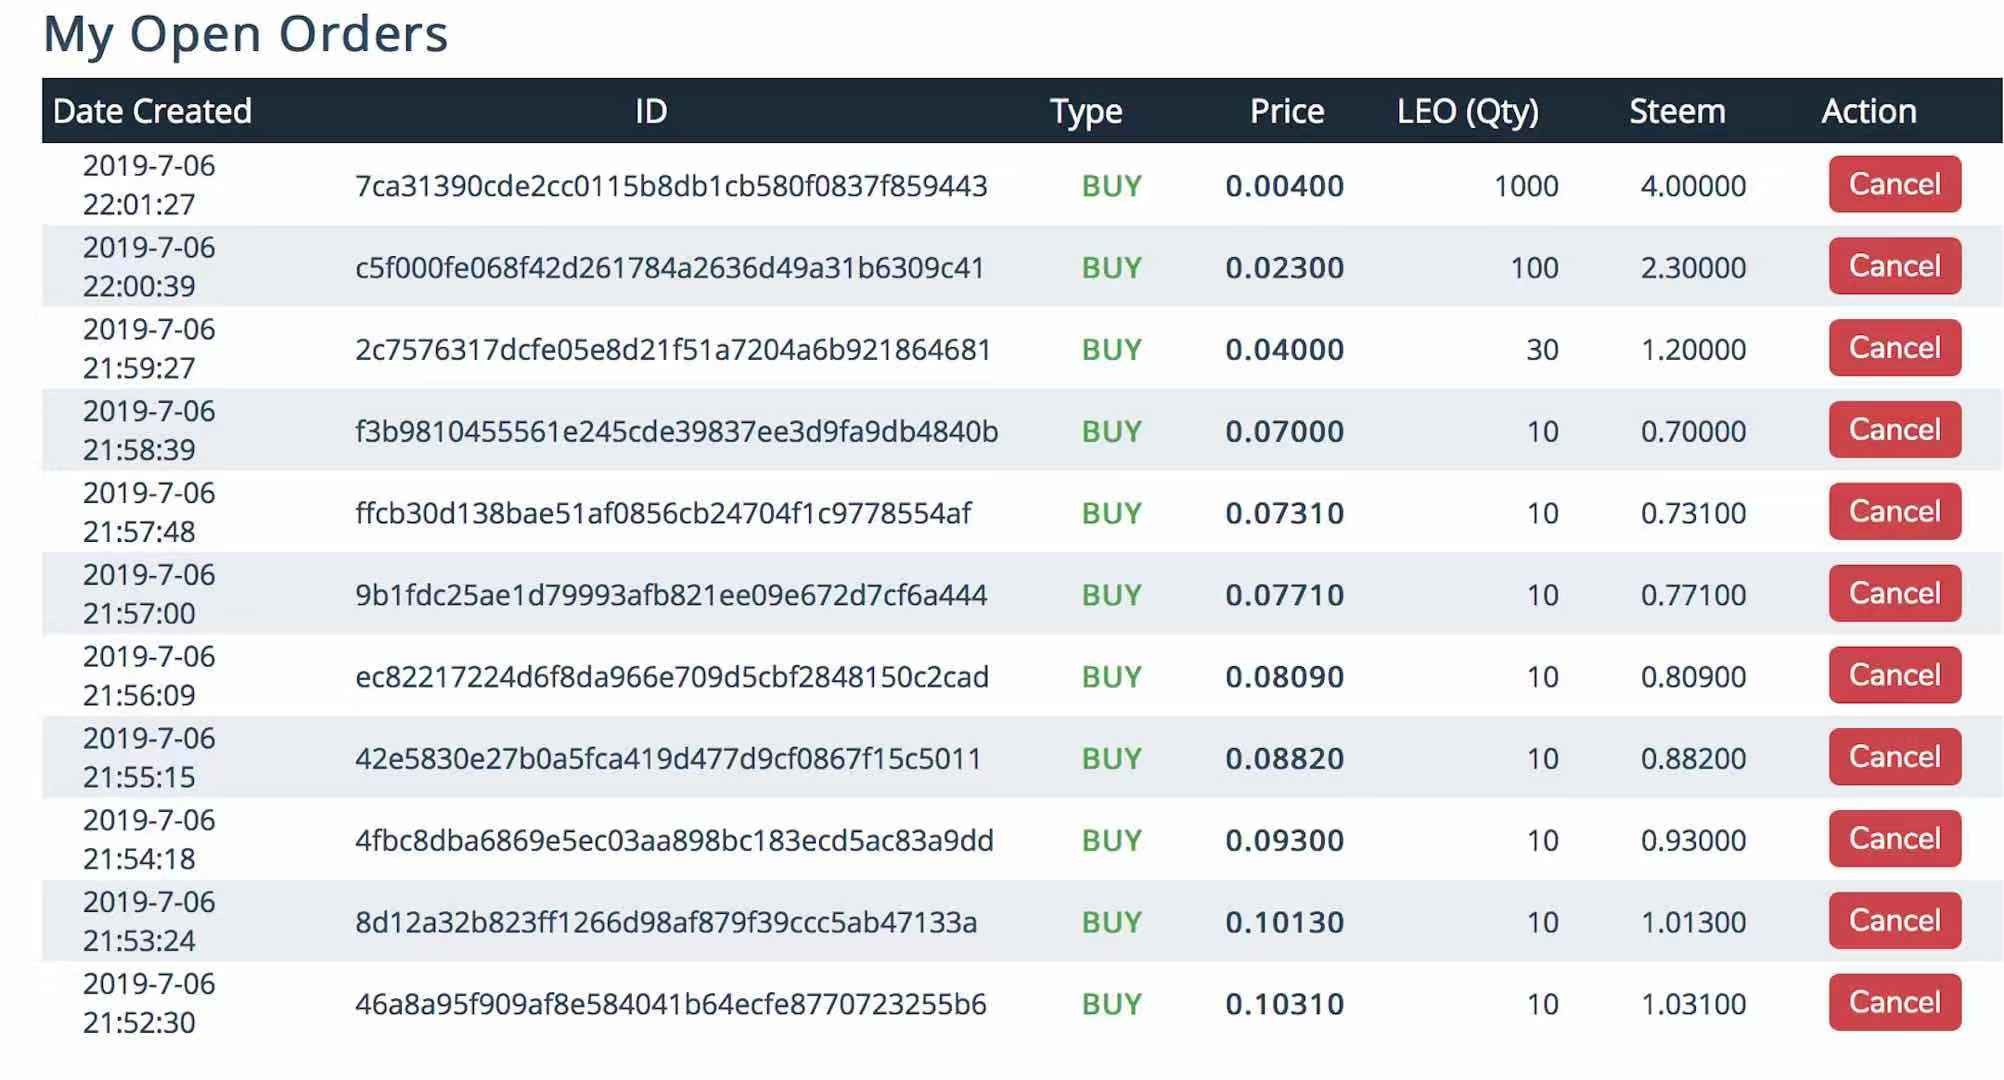
Task: Cancel the order priced at 0.08090
Action: pos(1894,675)
